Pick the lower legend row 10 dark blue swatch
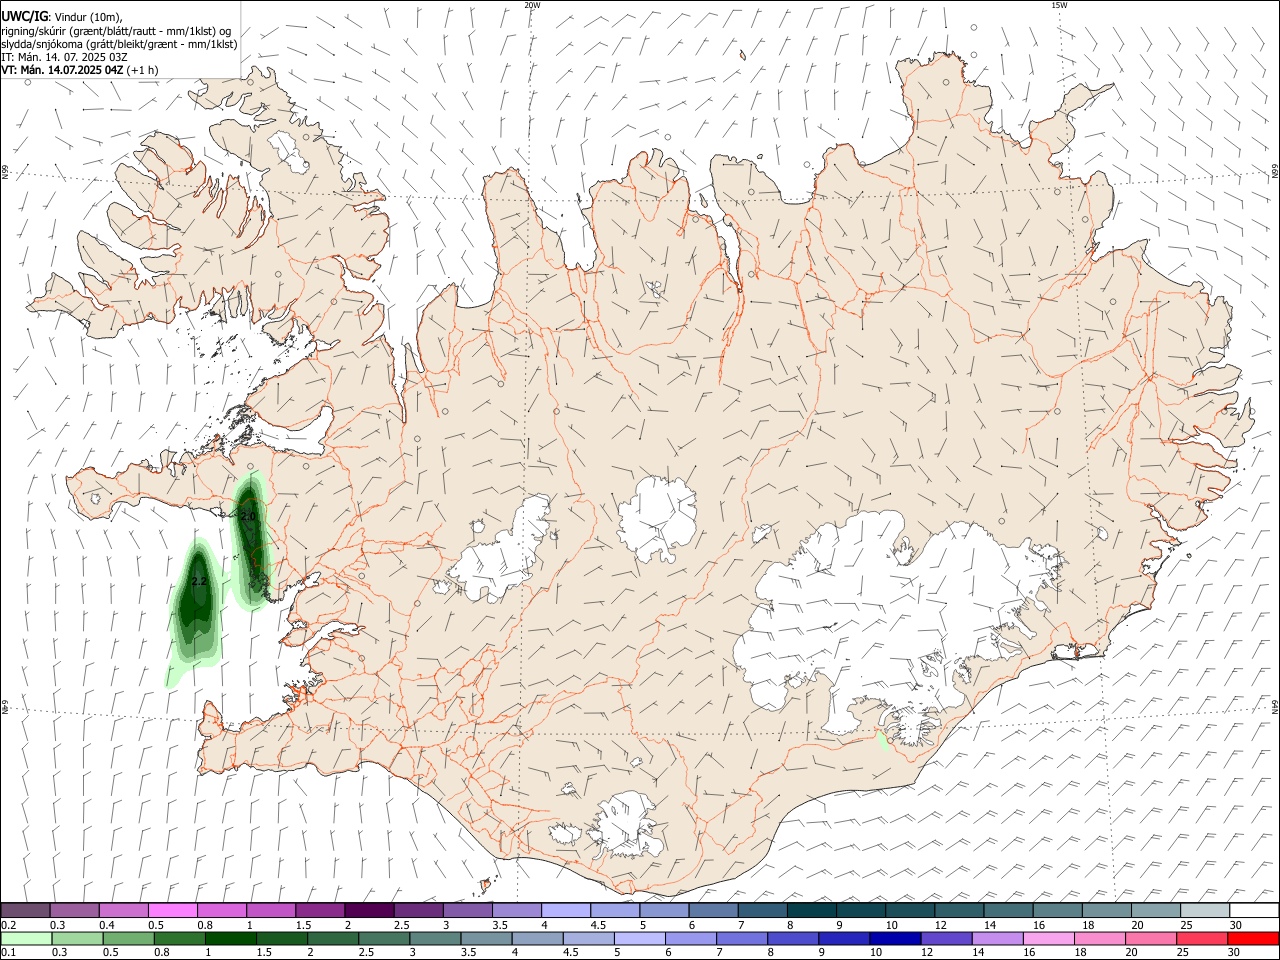This screenshot has height=960, width=1280. tap(893, 938)
